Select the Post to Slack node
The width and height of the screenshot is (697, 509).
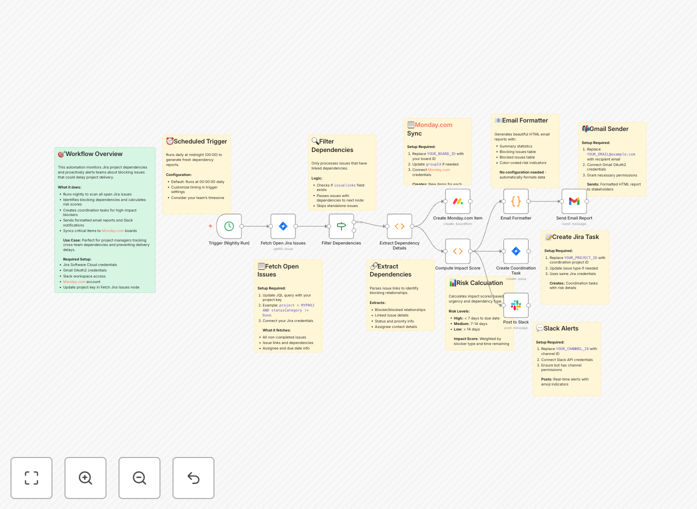coord(516,305)
